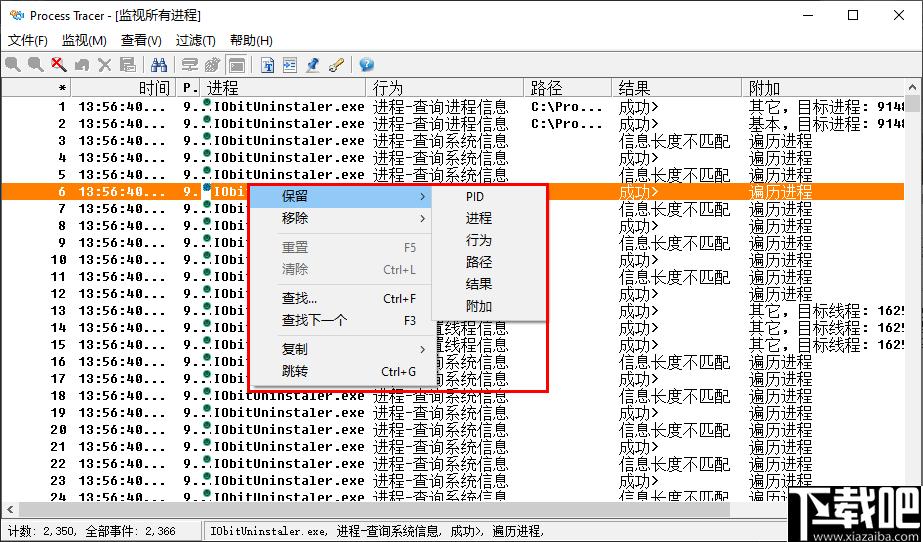Click the second gray magnifier toolbar icon
The height and width of the screenshot is (542, 923).
click(35, 64)
